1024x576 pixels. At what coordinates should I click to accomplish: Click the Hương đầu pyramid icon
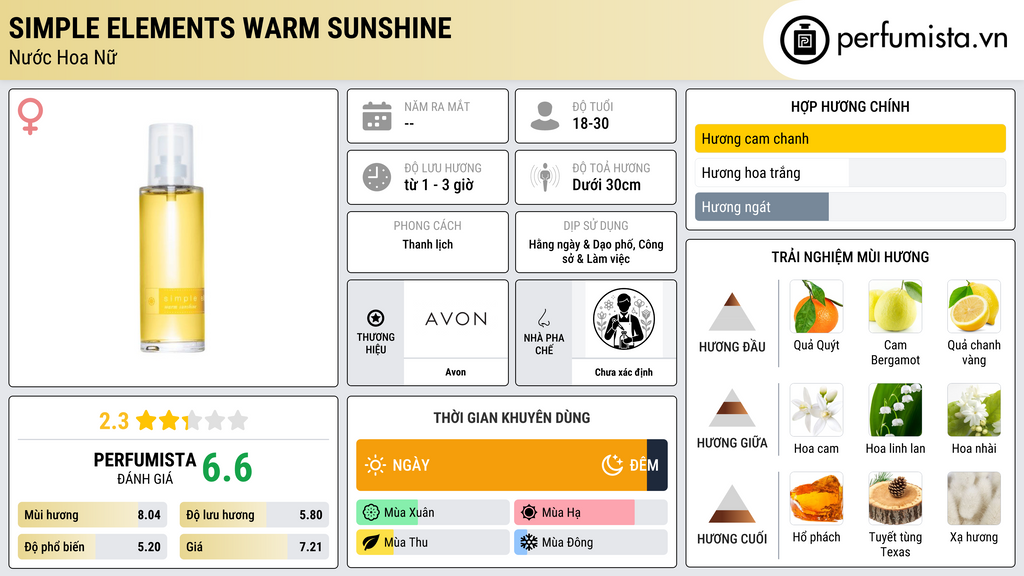[732, 312]
